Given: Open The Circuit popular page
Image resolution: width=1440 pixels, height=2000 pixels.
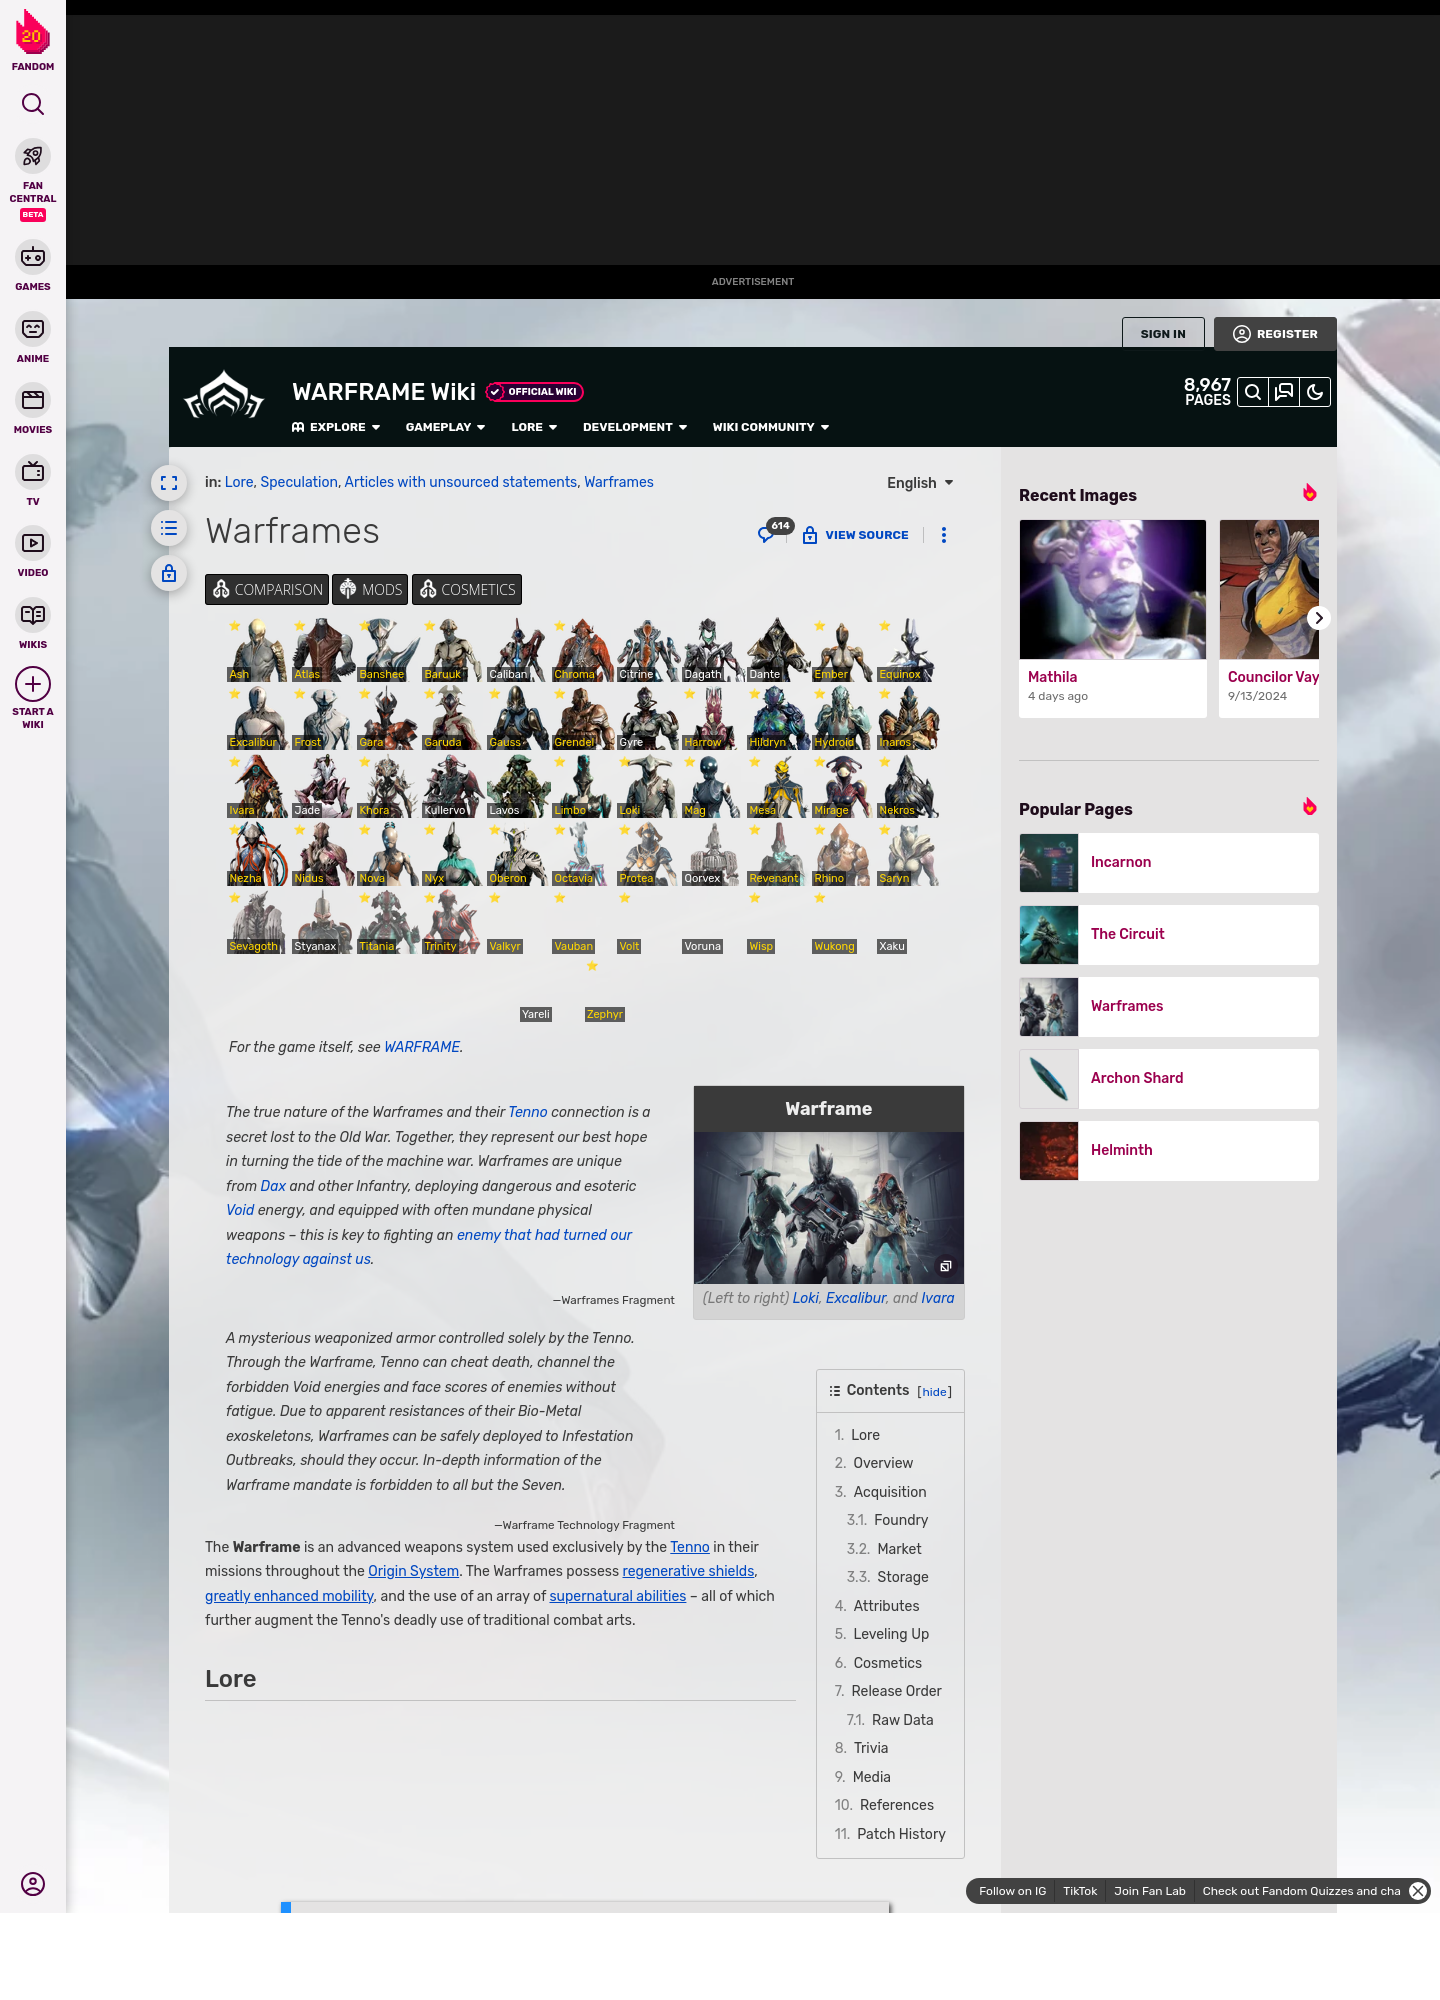Looking at the screenshot, I should pyautogui.click(x=1169, y=935).
